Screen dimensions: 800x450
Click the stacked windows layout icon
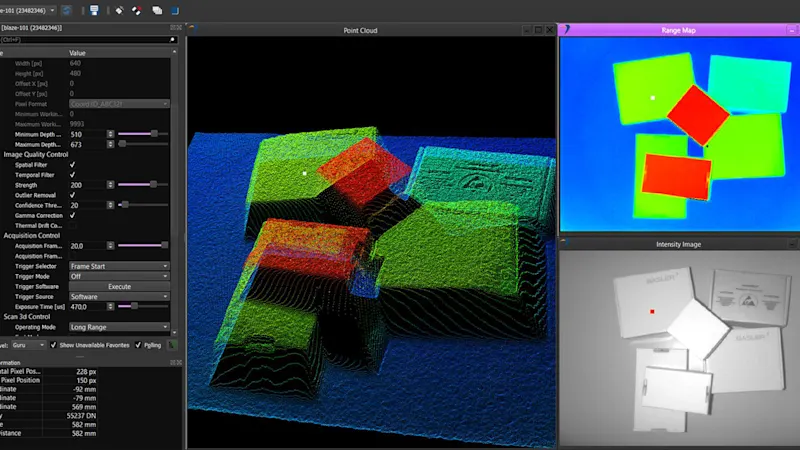click(x=157, y=10)
